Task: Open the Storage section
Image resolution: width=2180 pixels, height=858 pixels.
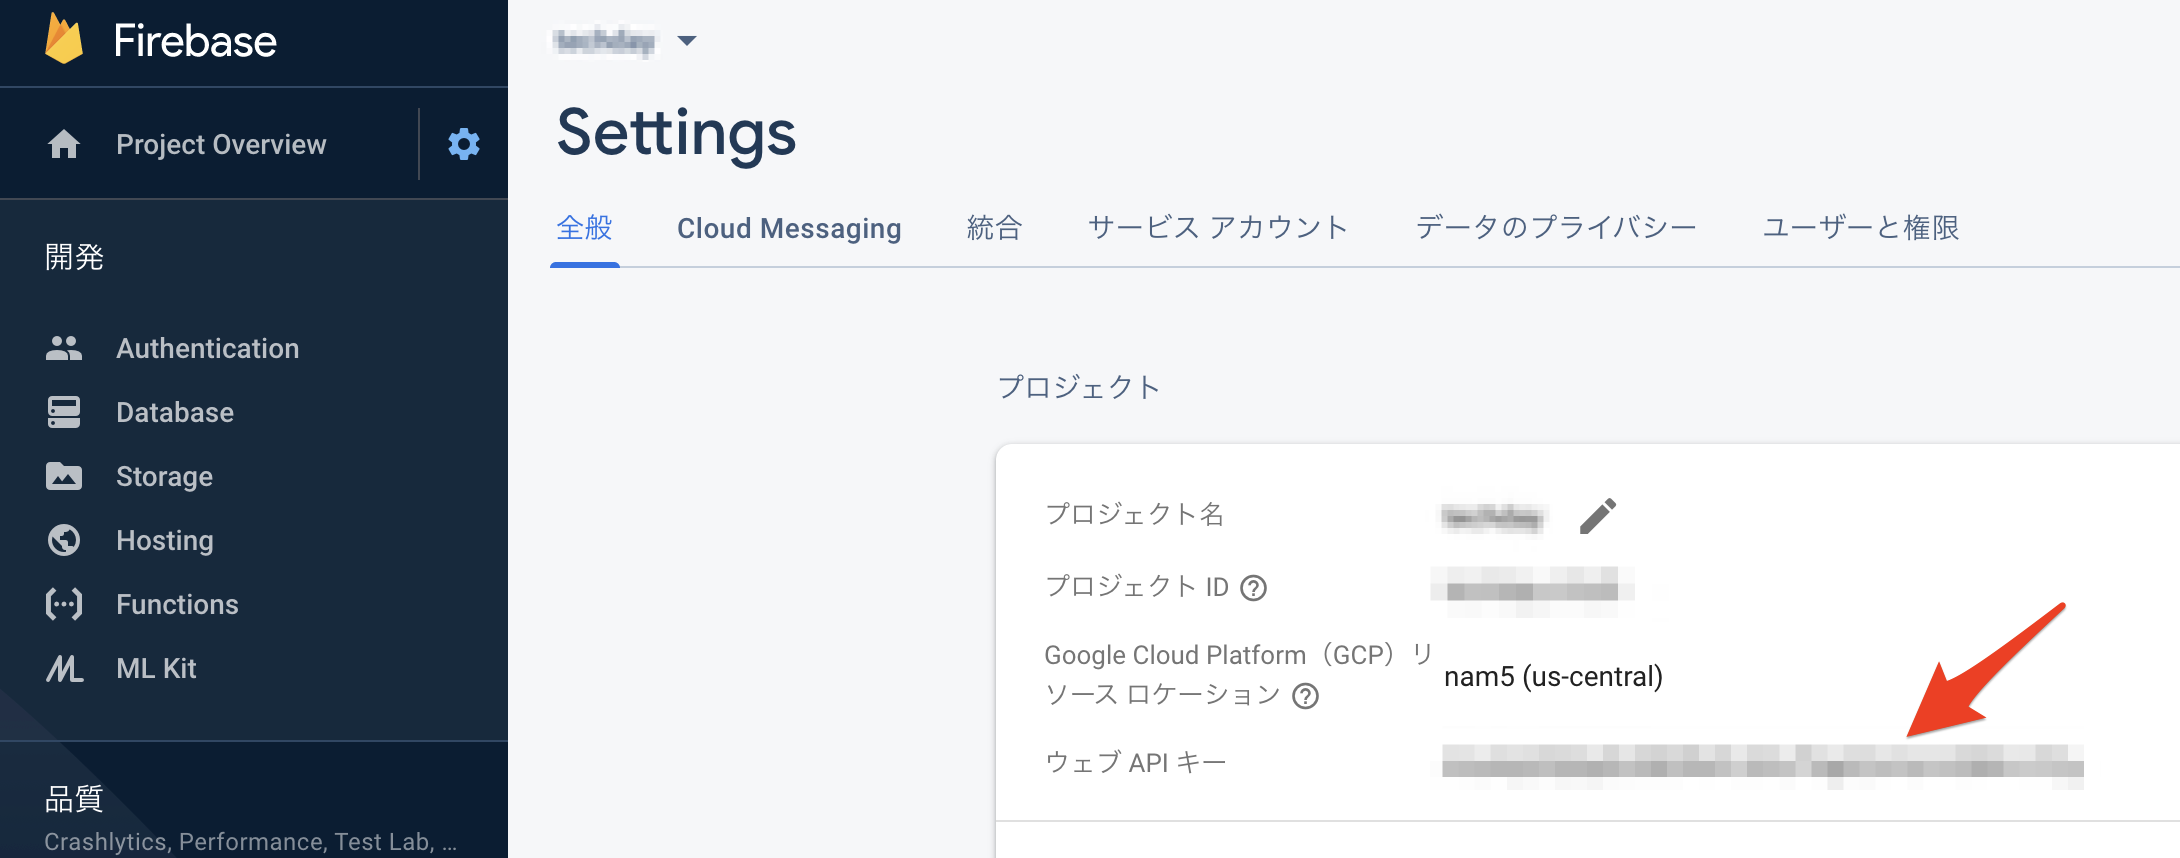Action: (164, 476)
